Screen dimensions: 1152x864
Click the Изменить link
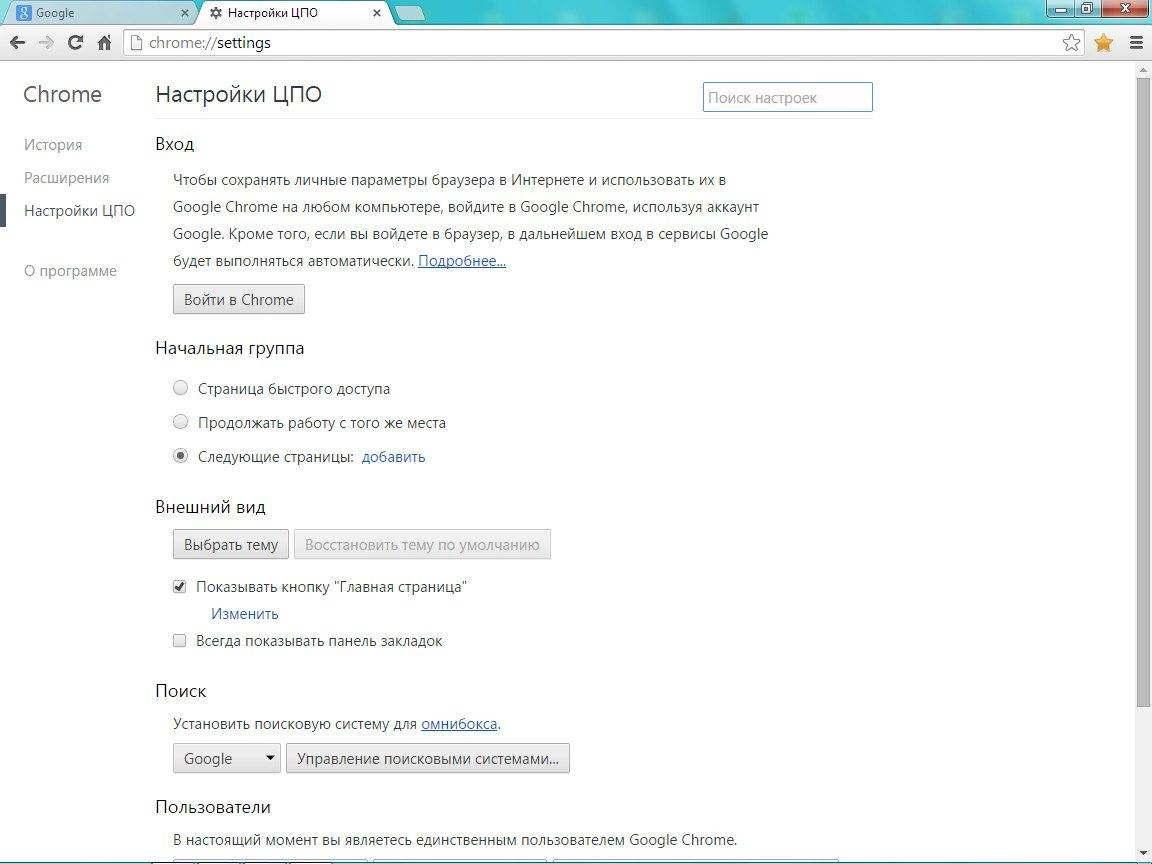pyautogui.click(x=245, y=613)
